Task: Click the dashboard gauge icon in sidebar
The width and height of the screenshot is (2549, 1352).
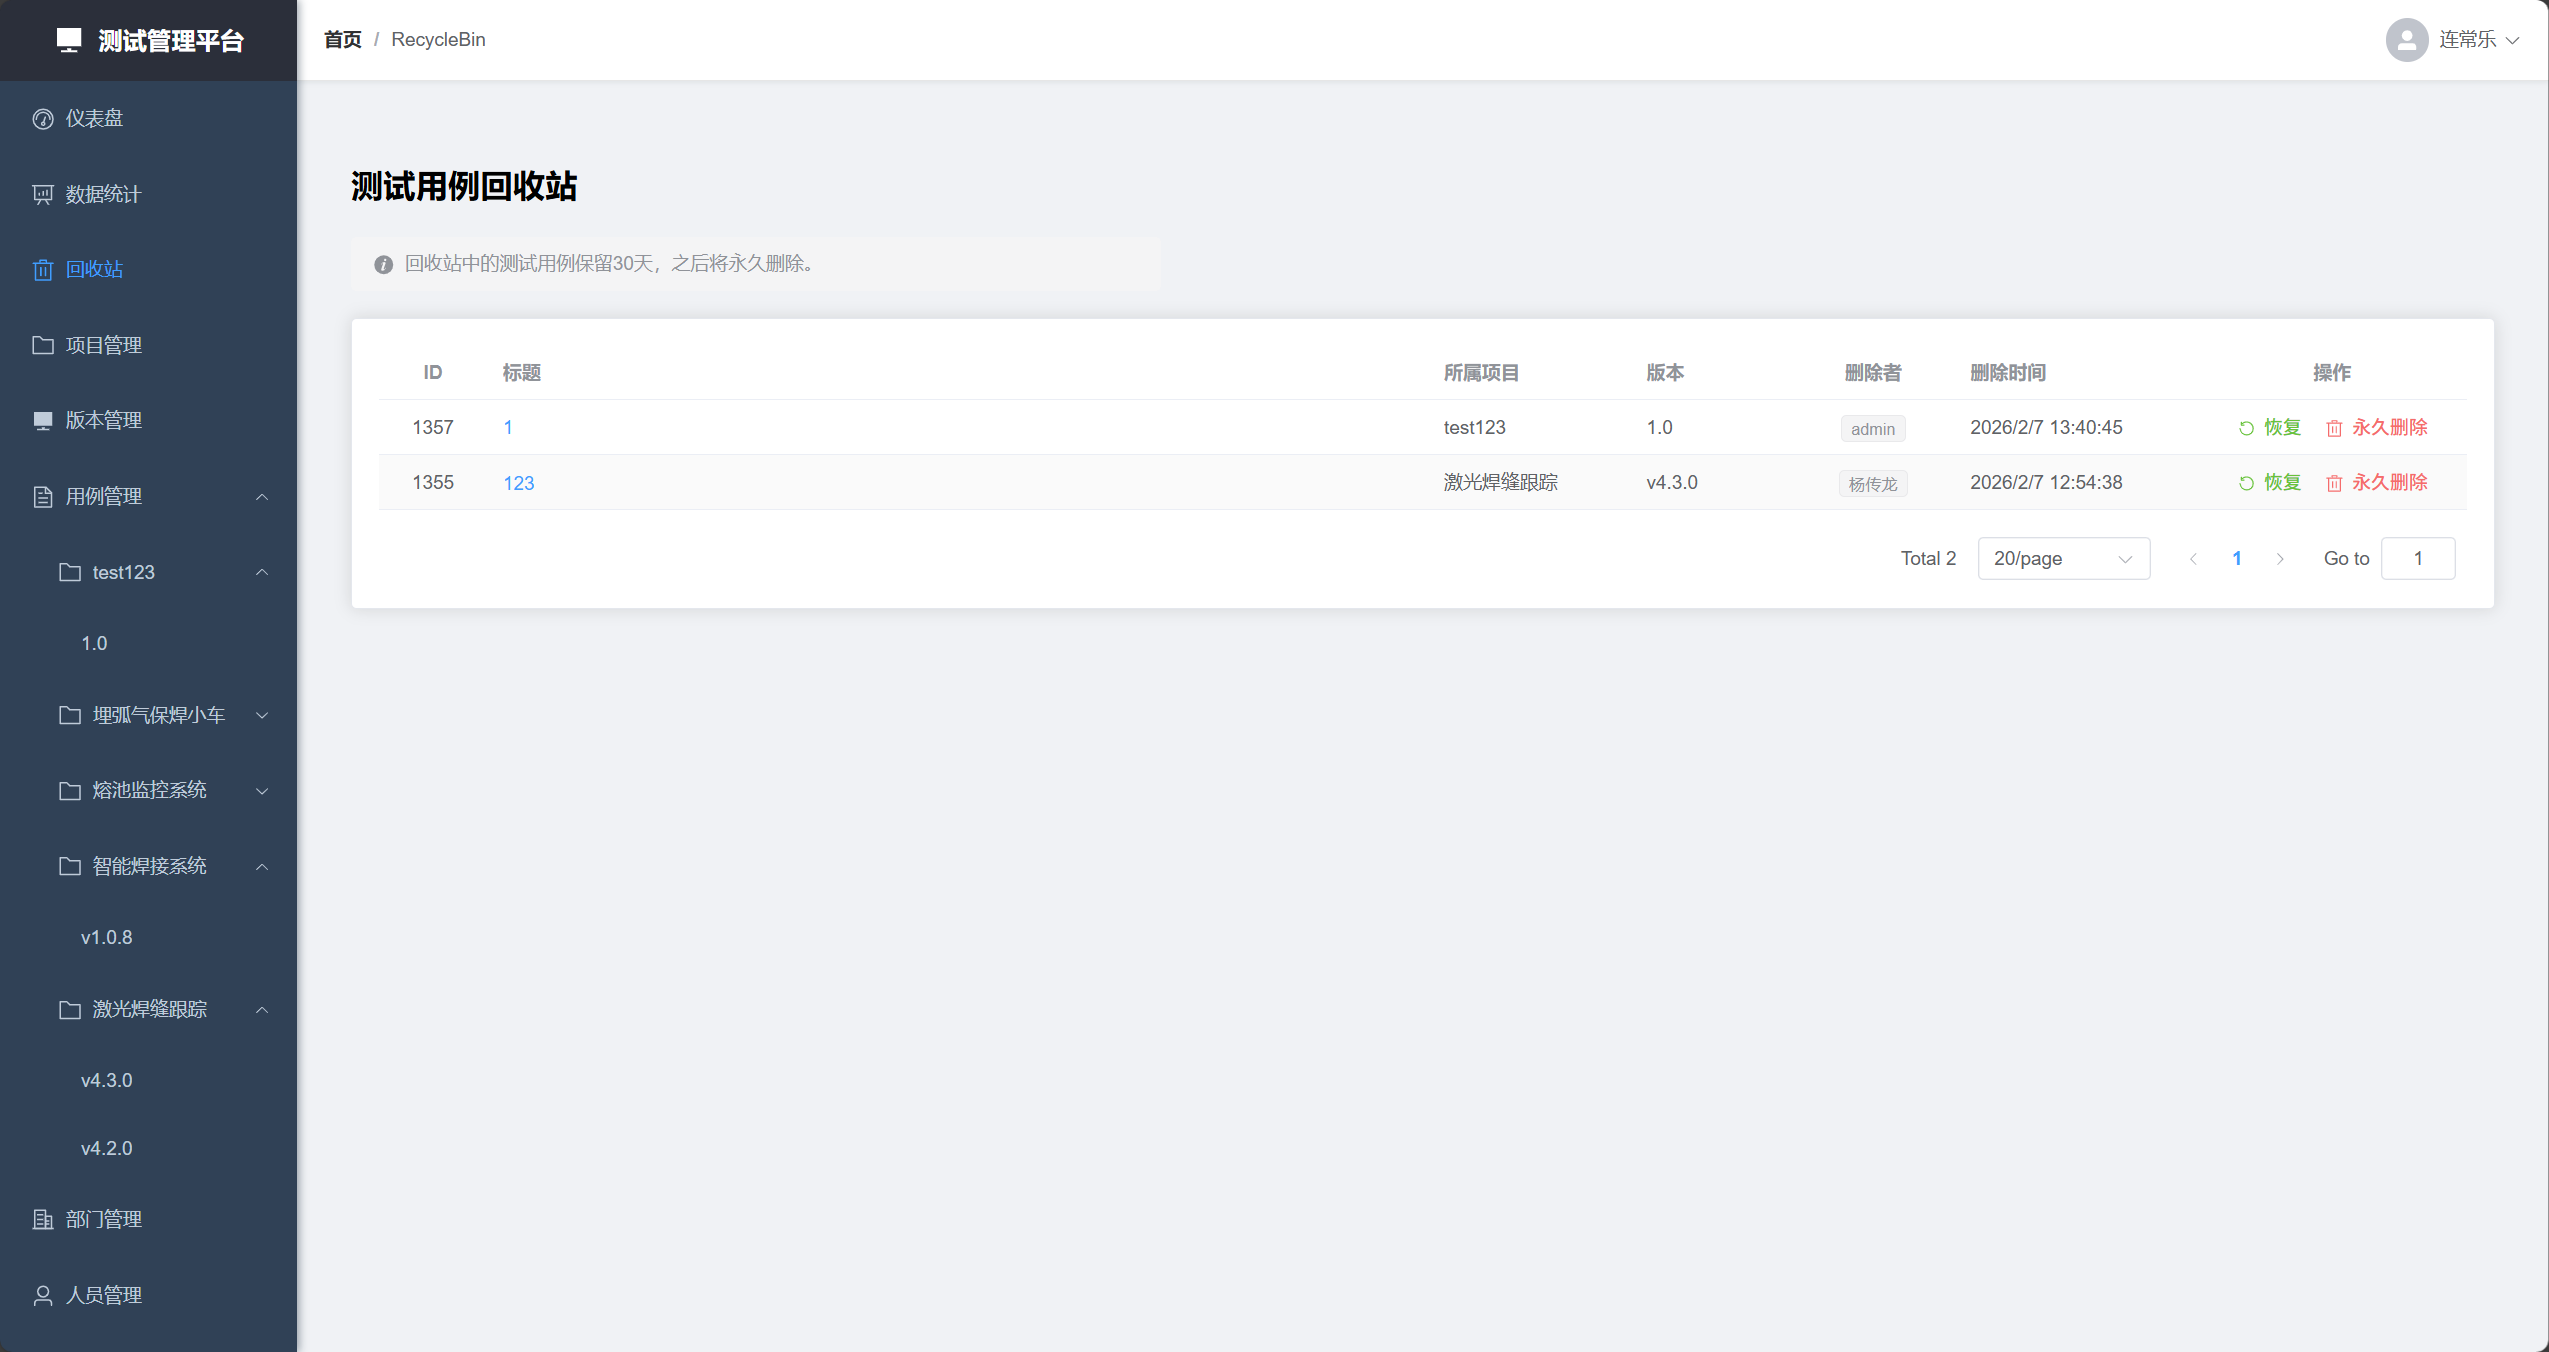Action: 43,119
